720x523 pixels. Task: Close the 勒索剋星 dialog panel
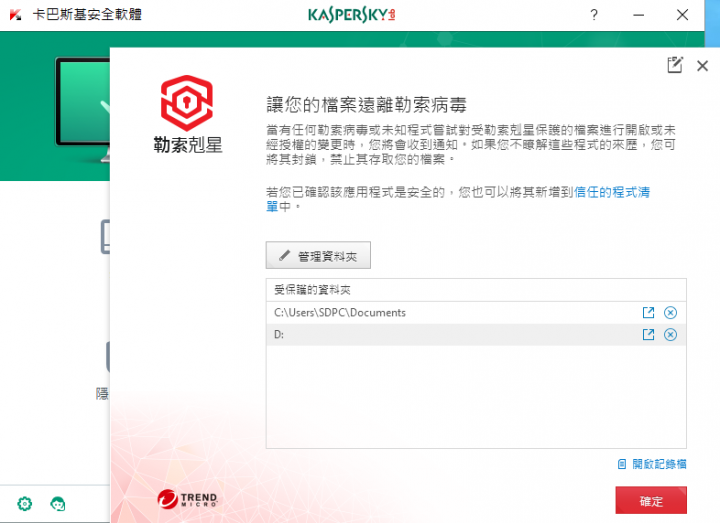[x=702, y=66]
